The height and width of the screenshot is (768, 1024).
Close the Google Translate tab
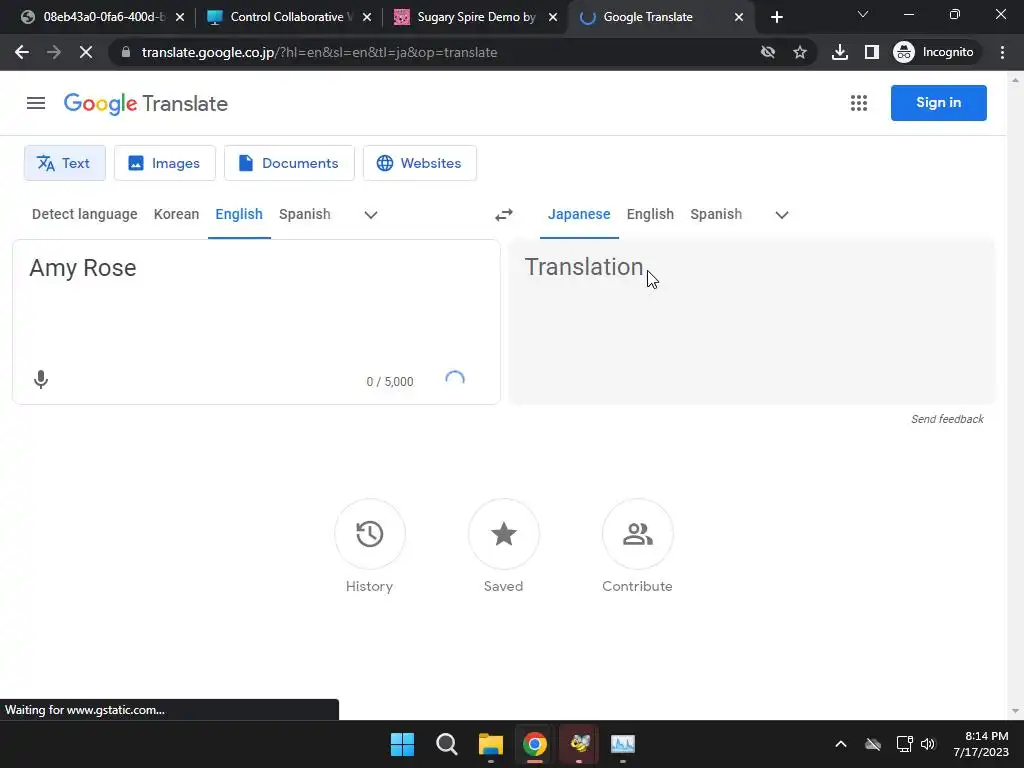(739, 18)
